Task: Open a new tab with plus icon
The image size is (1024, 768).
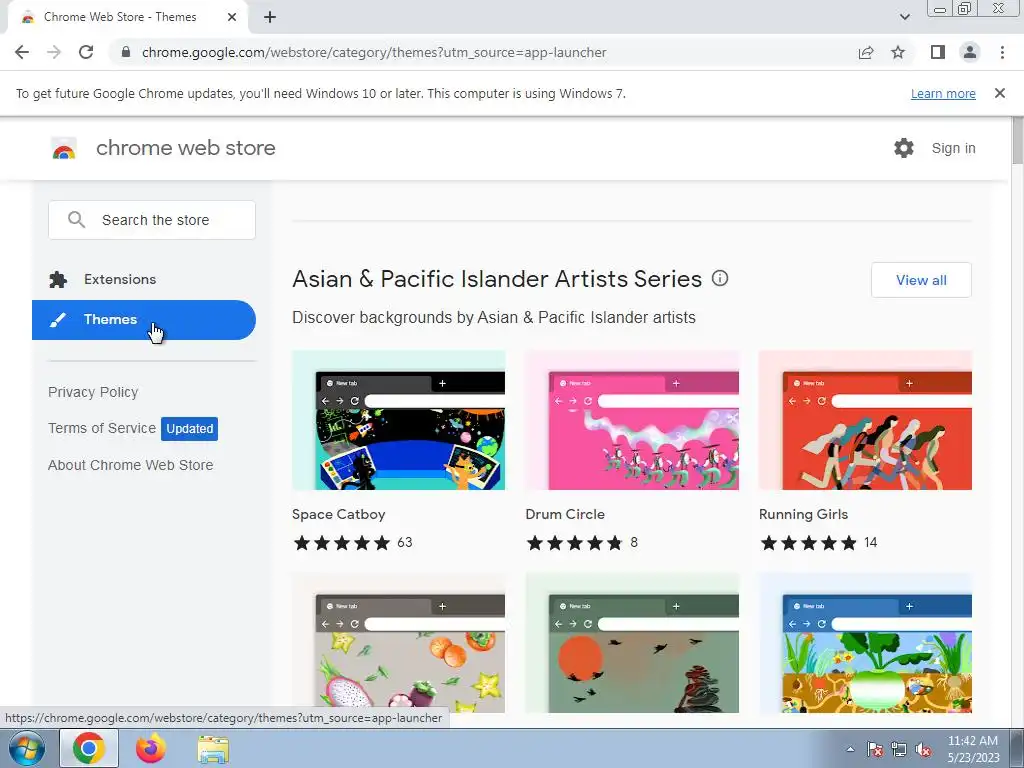Action: click(x=270, y=17)
